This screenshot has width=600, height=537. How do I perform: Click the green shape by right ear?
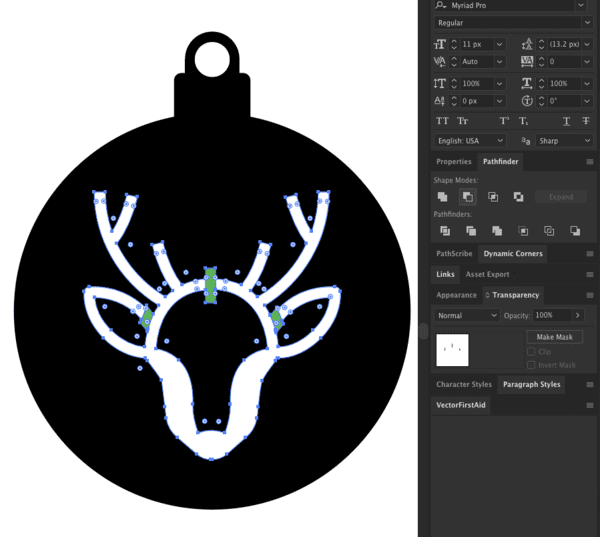[277, 321]
